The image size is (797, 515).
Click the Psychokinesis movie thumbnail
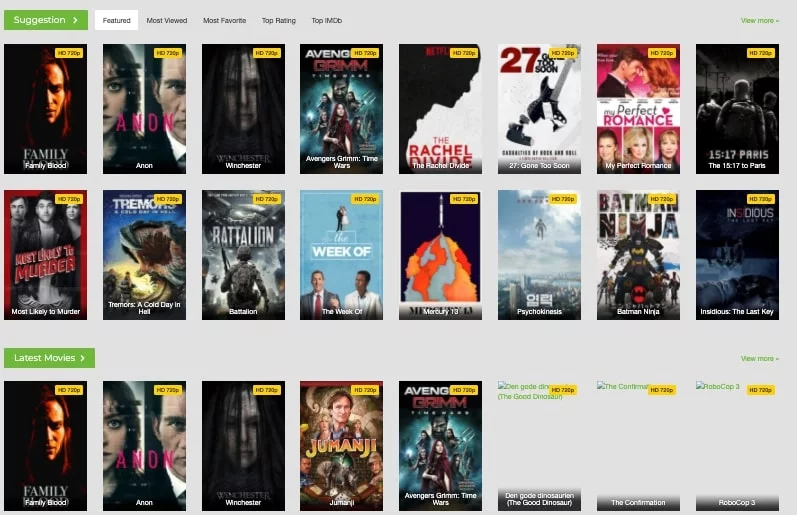[539, 254]
